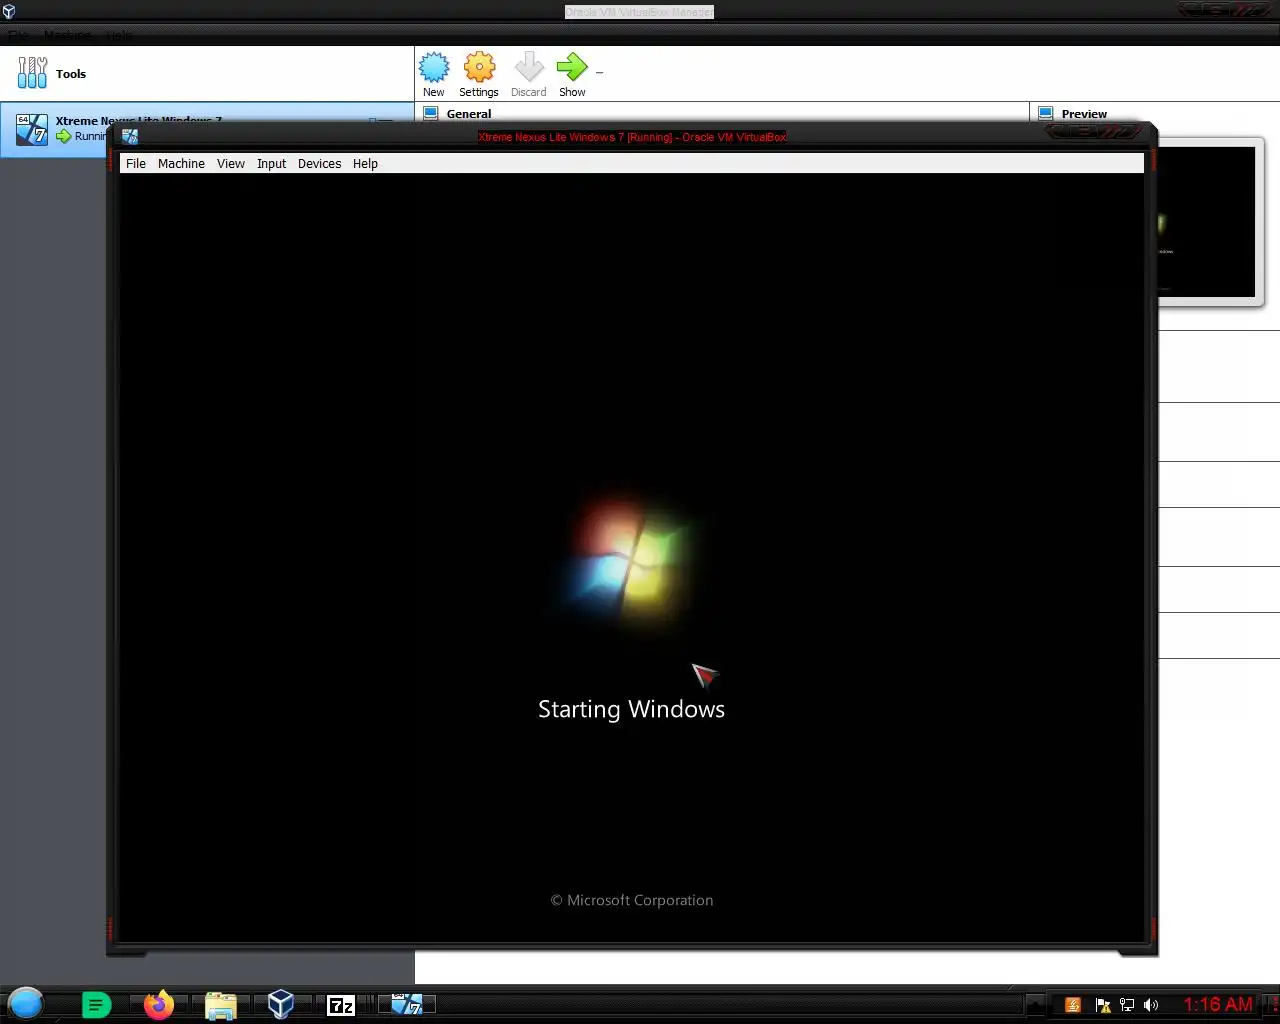Image resolution: width=1280 pixels, height=1024 pixels.
Task: Click New in VirtualBox Manager toolbar
Action: coord(433,75)
